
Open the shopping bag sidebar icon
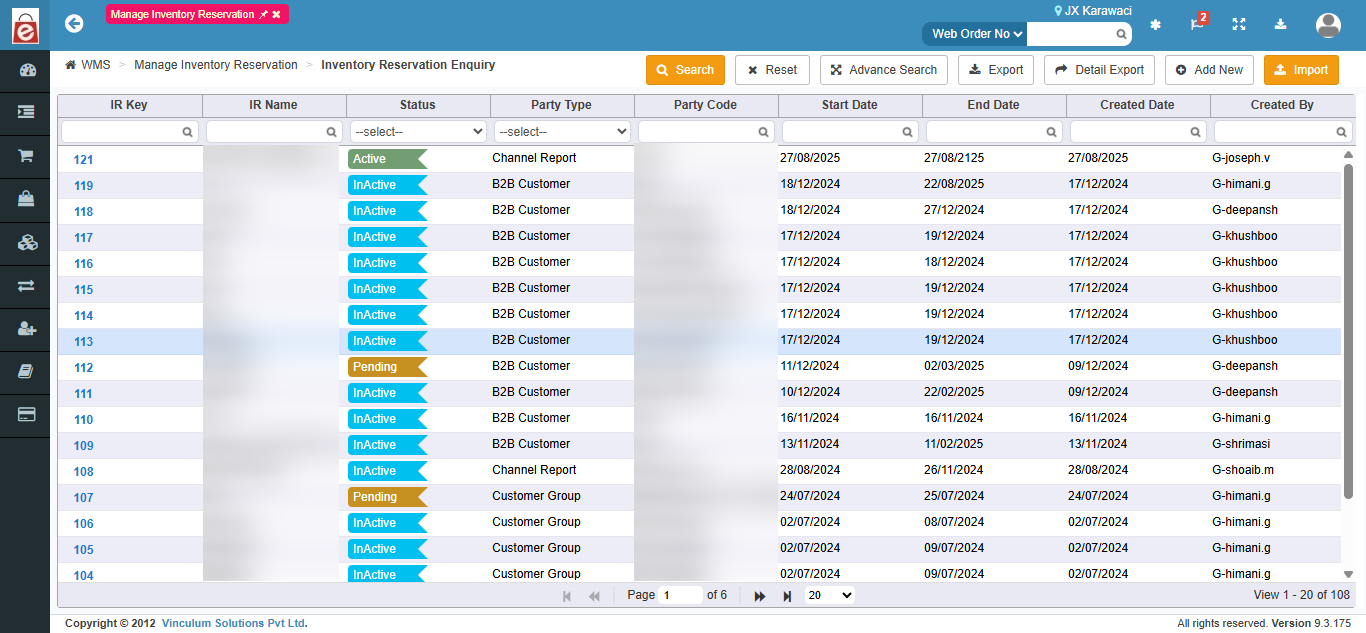coord(26,199)
